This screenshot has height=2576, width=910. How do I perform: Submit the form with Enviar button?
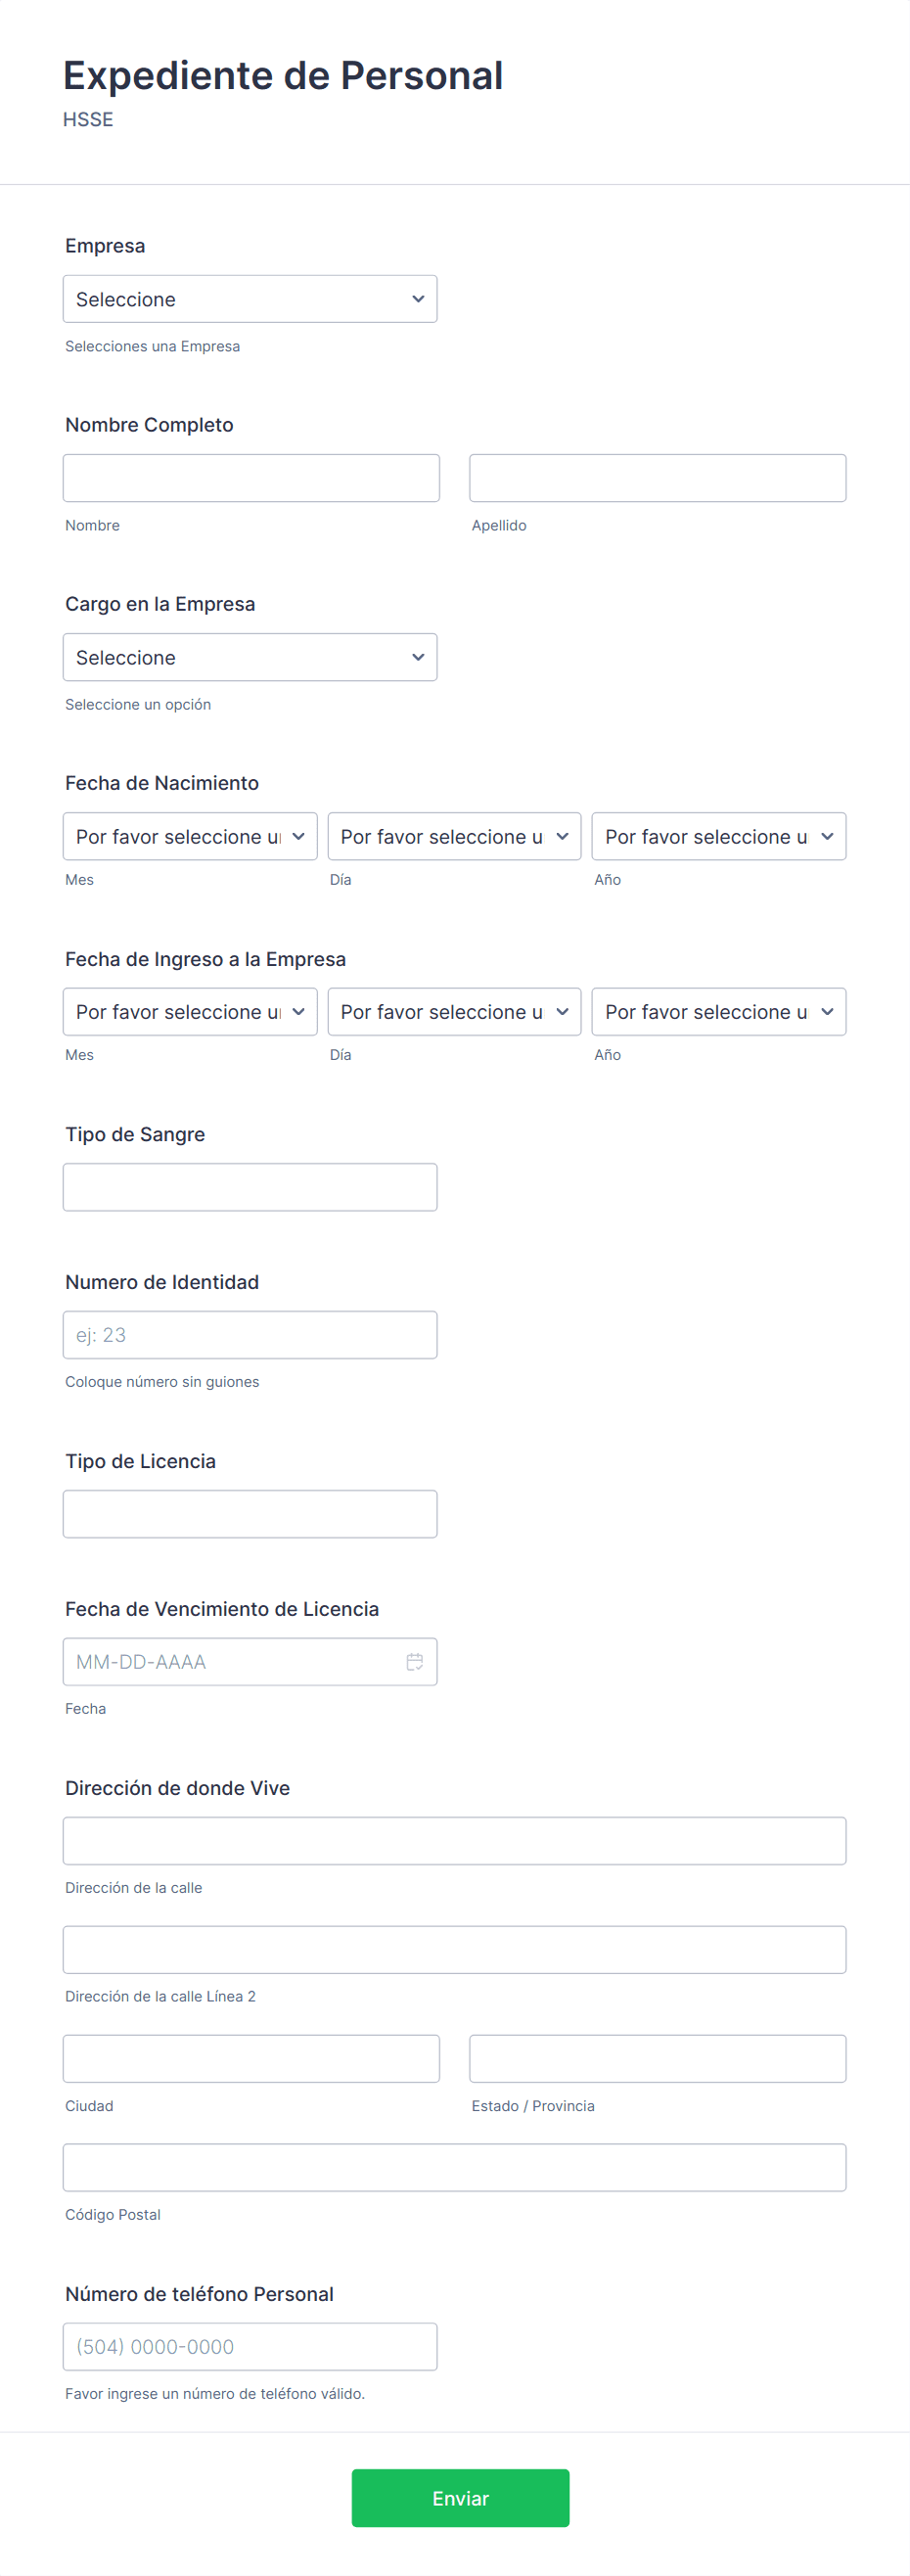click(x=460, y=2498)
